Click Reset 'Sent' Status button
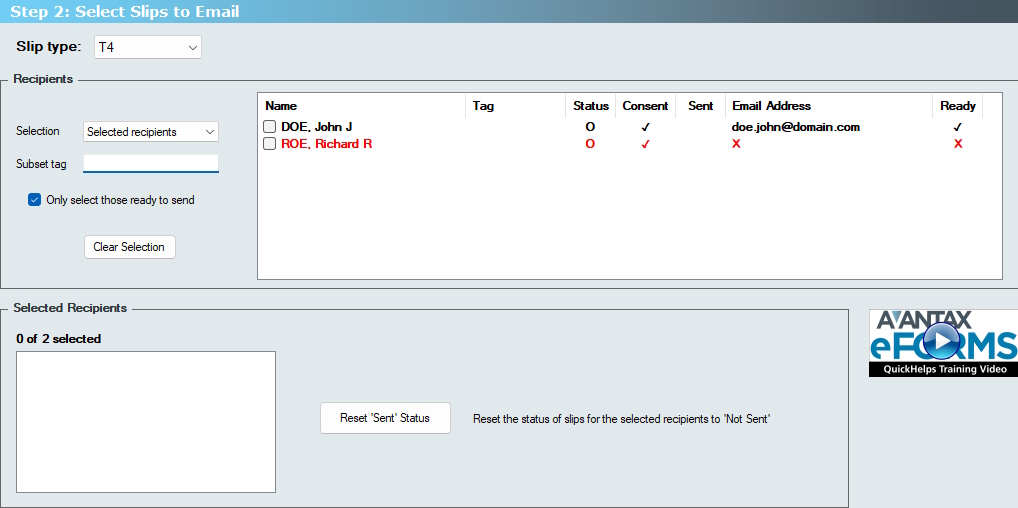Viewport: 1018px width, 508px height. [x=385, y=418]
